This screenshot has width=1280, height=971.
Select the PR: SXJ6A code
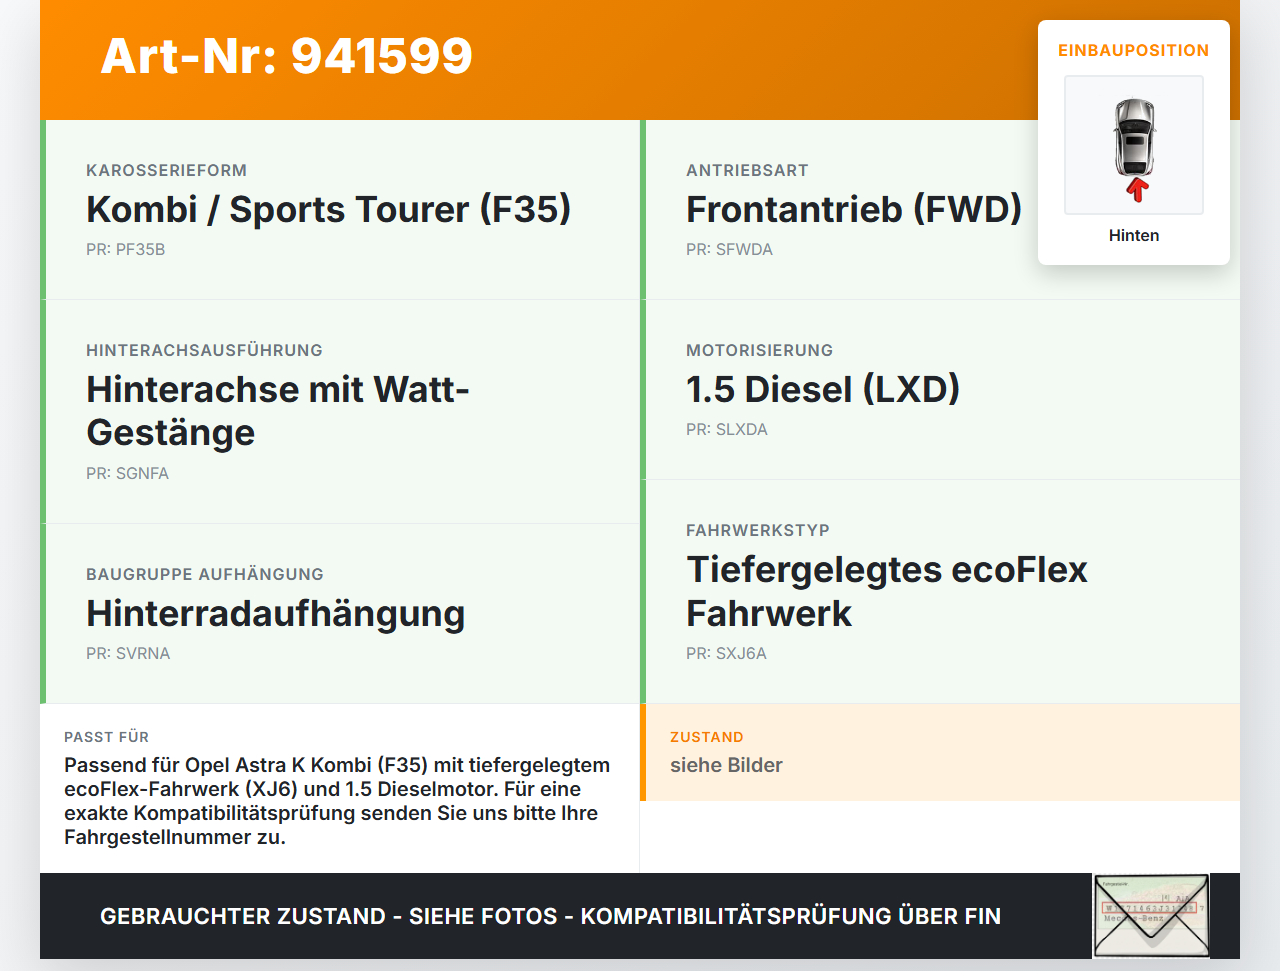[x=726, y=653]
